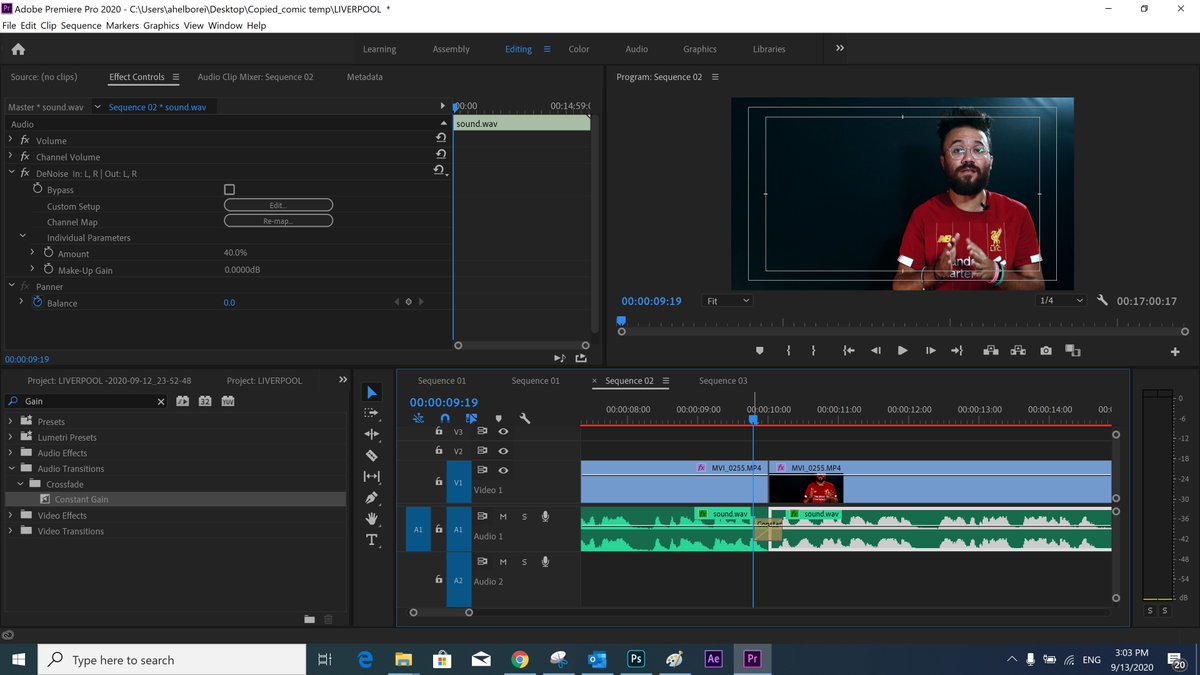The height and width of the screenshot is (675, 1200).
Task: Toggle insert sequences as nests
Action: point(418,419)
